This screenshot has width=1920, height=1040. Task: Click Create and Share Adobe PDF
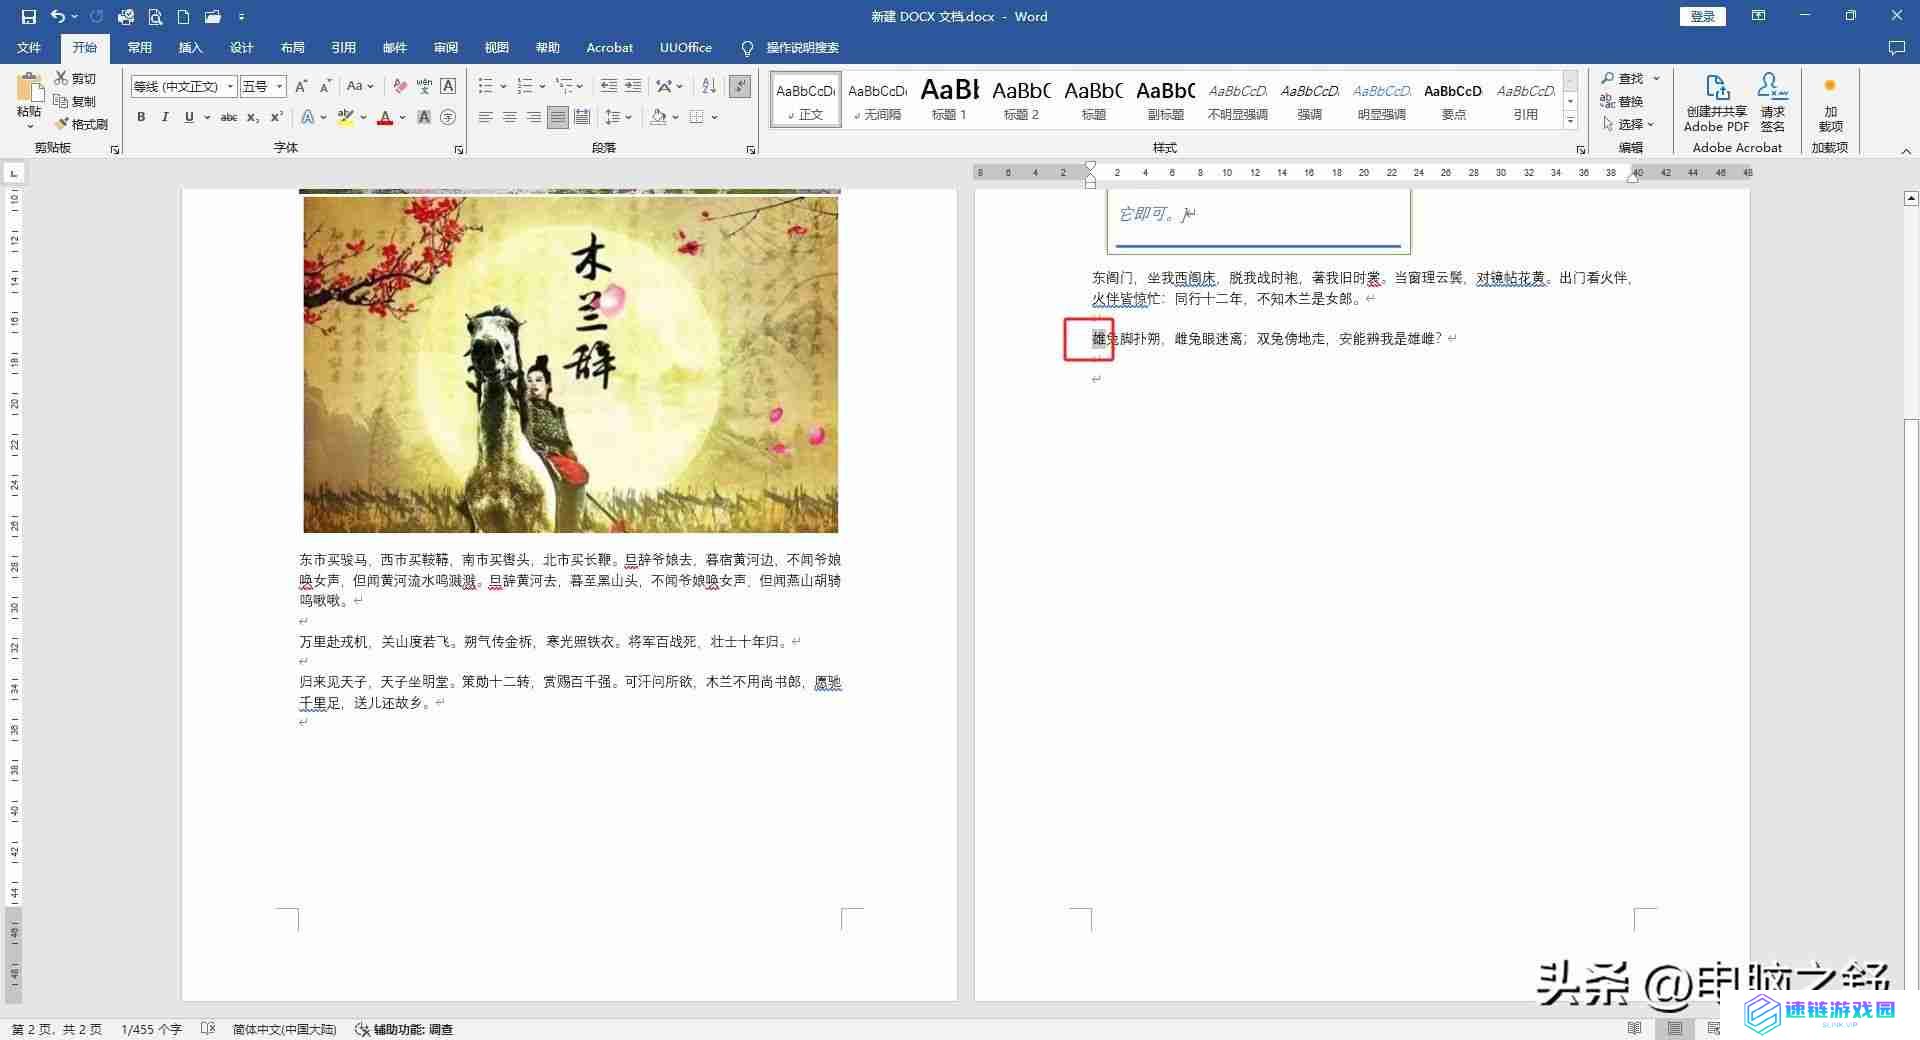pyautogui.click(x=1716, y=104)
